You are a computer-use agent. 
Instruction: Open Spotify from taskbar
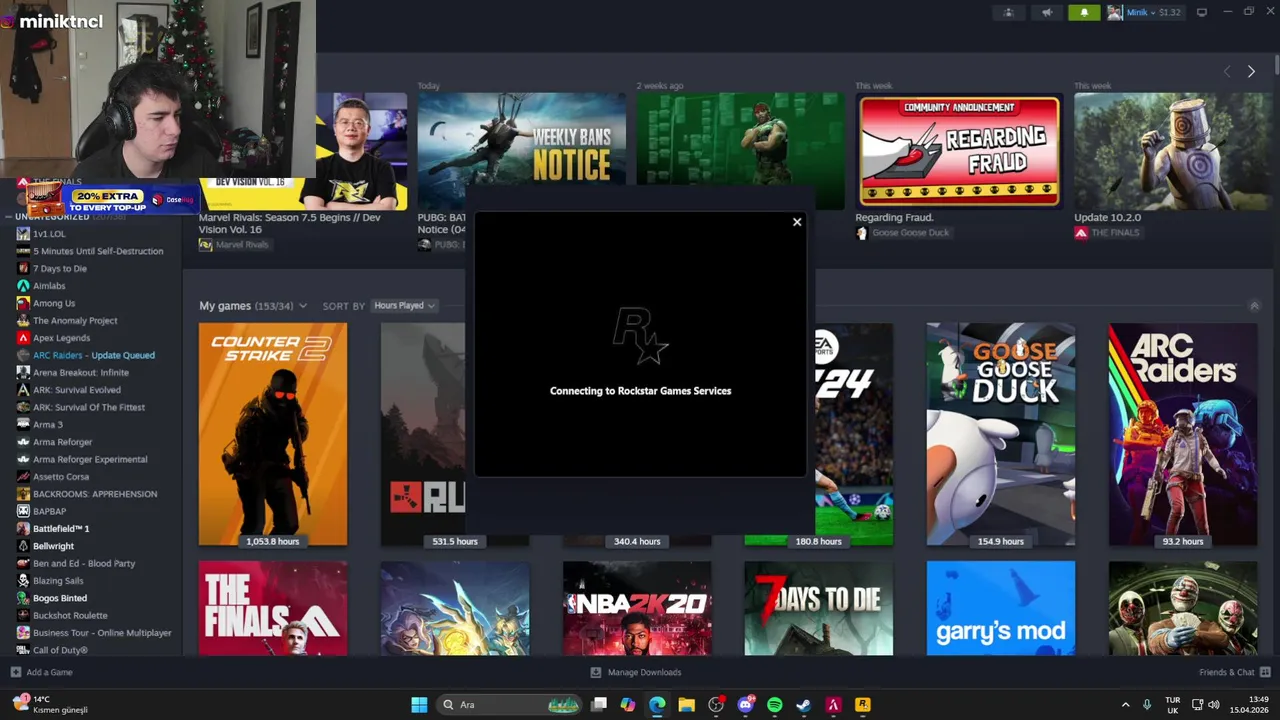click(x=775, y=705)
